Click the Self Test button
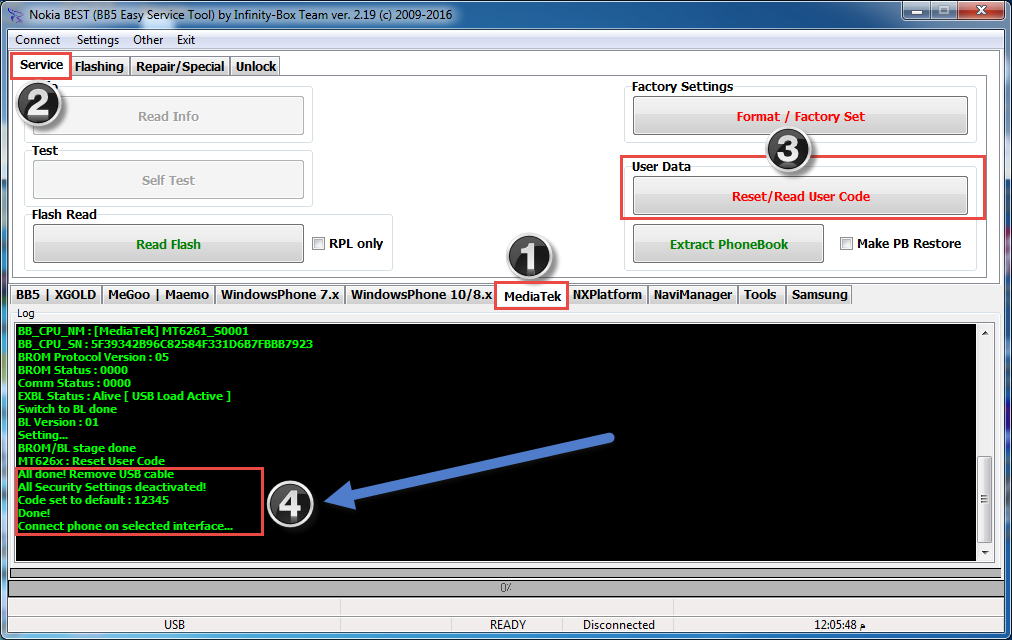This screenshot has width=1012, height=640. [168, 180]
